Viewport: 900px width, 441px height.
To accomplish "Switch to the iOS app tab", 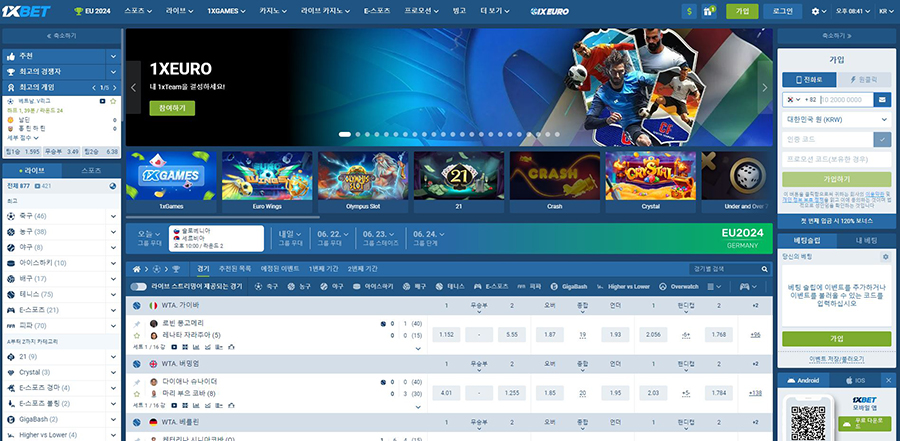I will (x=855, y=380).
